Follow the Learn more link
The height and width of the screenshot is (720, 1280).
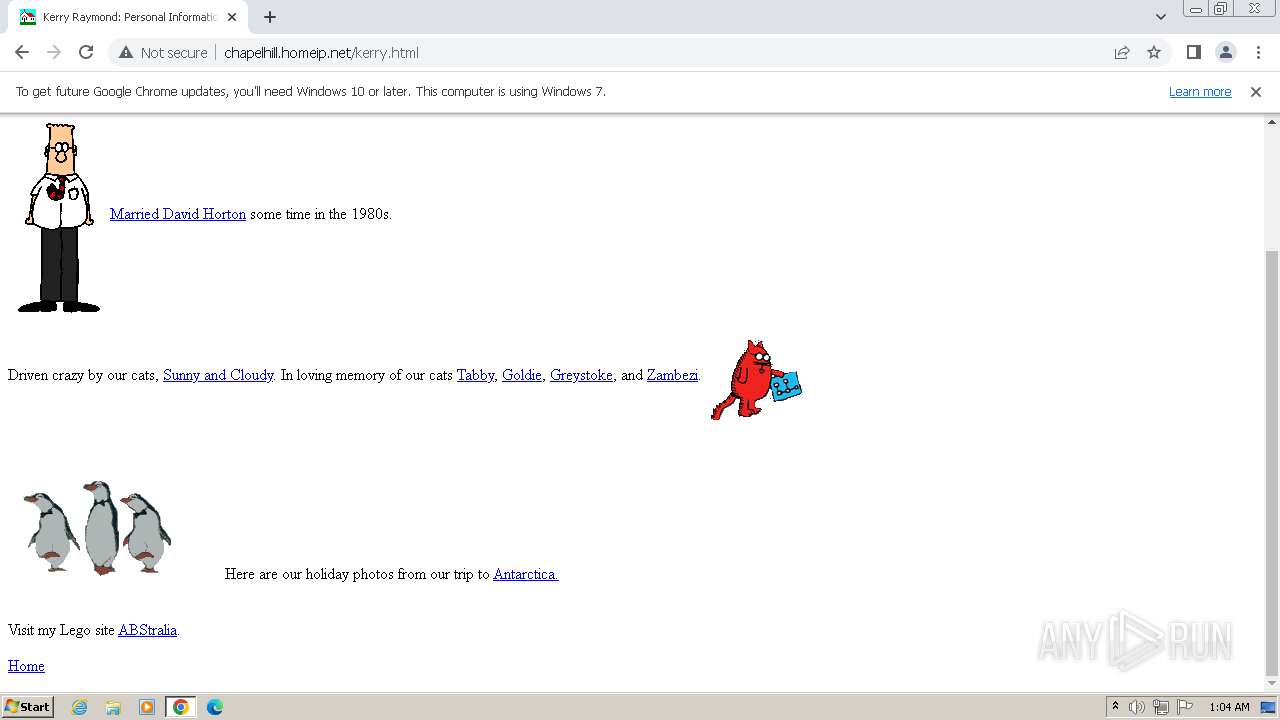click(1200, 91)
